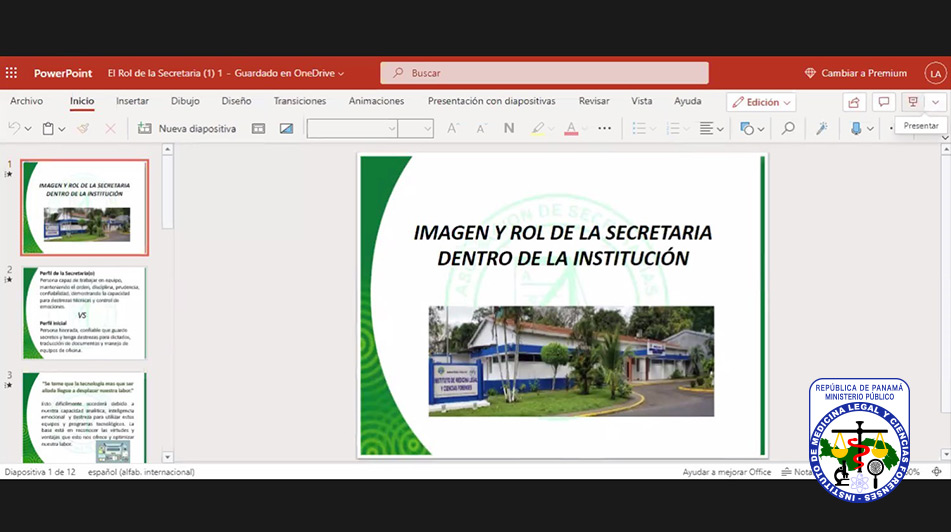The width and height of the screenshot is (951, 532).
Task: Click the Insert Picture icon
Action: pyautogui.click(x=286, y=128)
